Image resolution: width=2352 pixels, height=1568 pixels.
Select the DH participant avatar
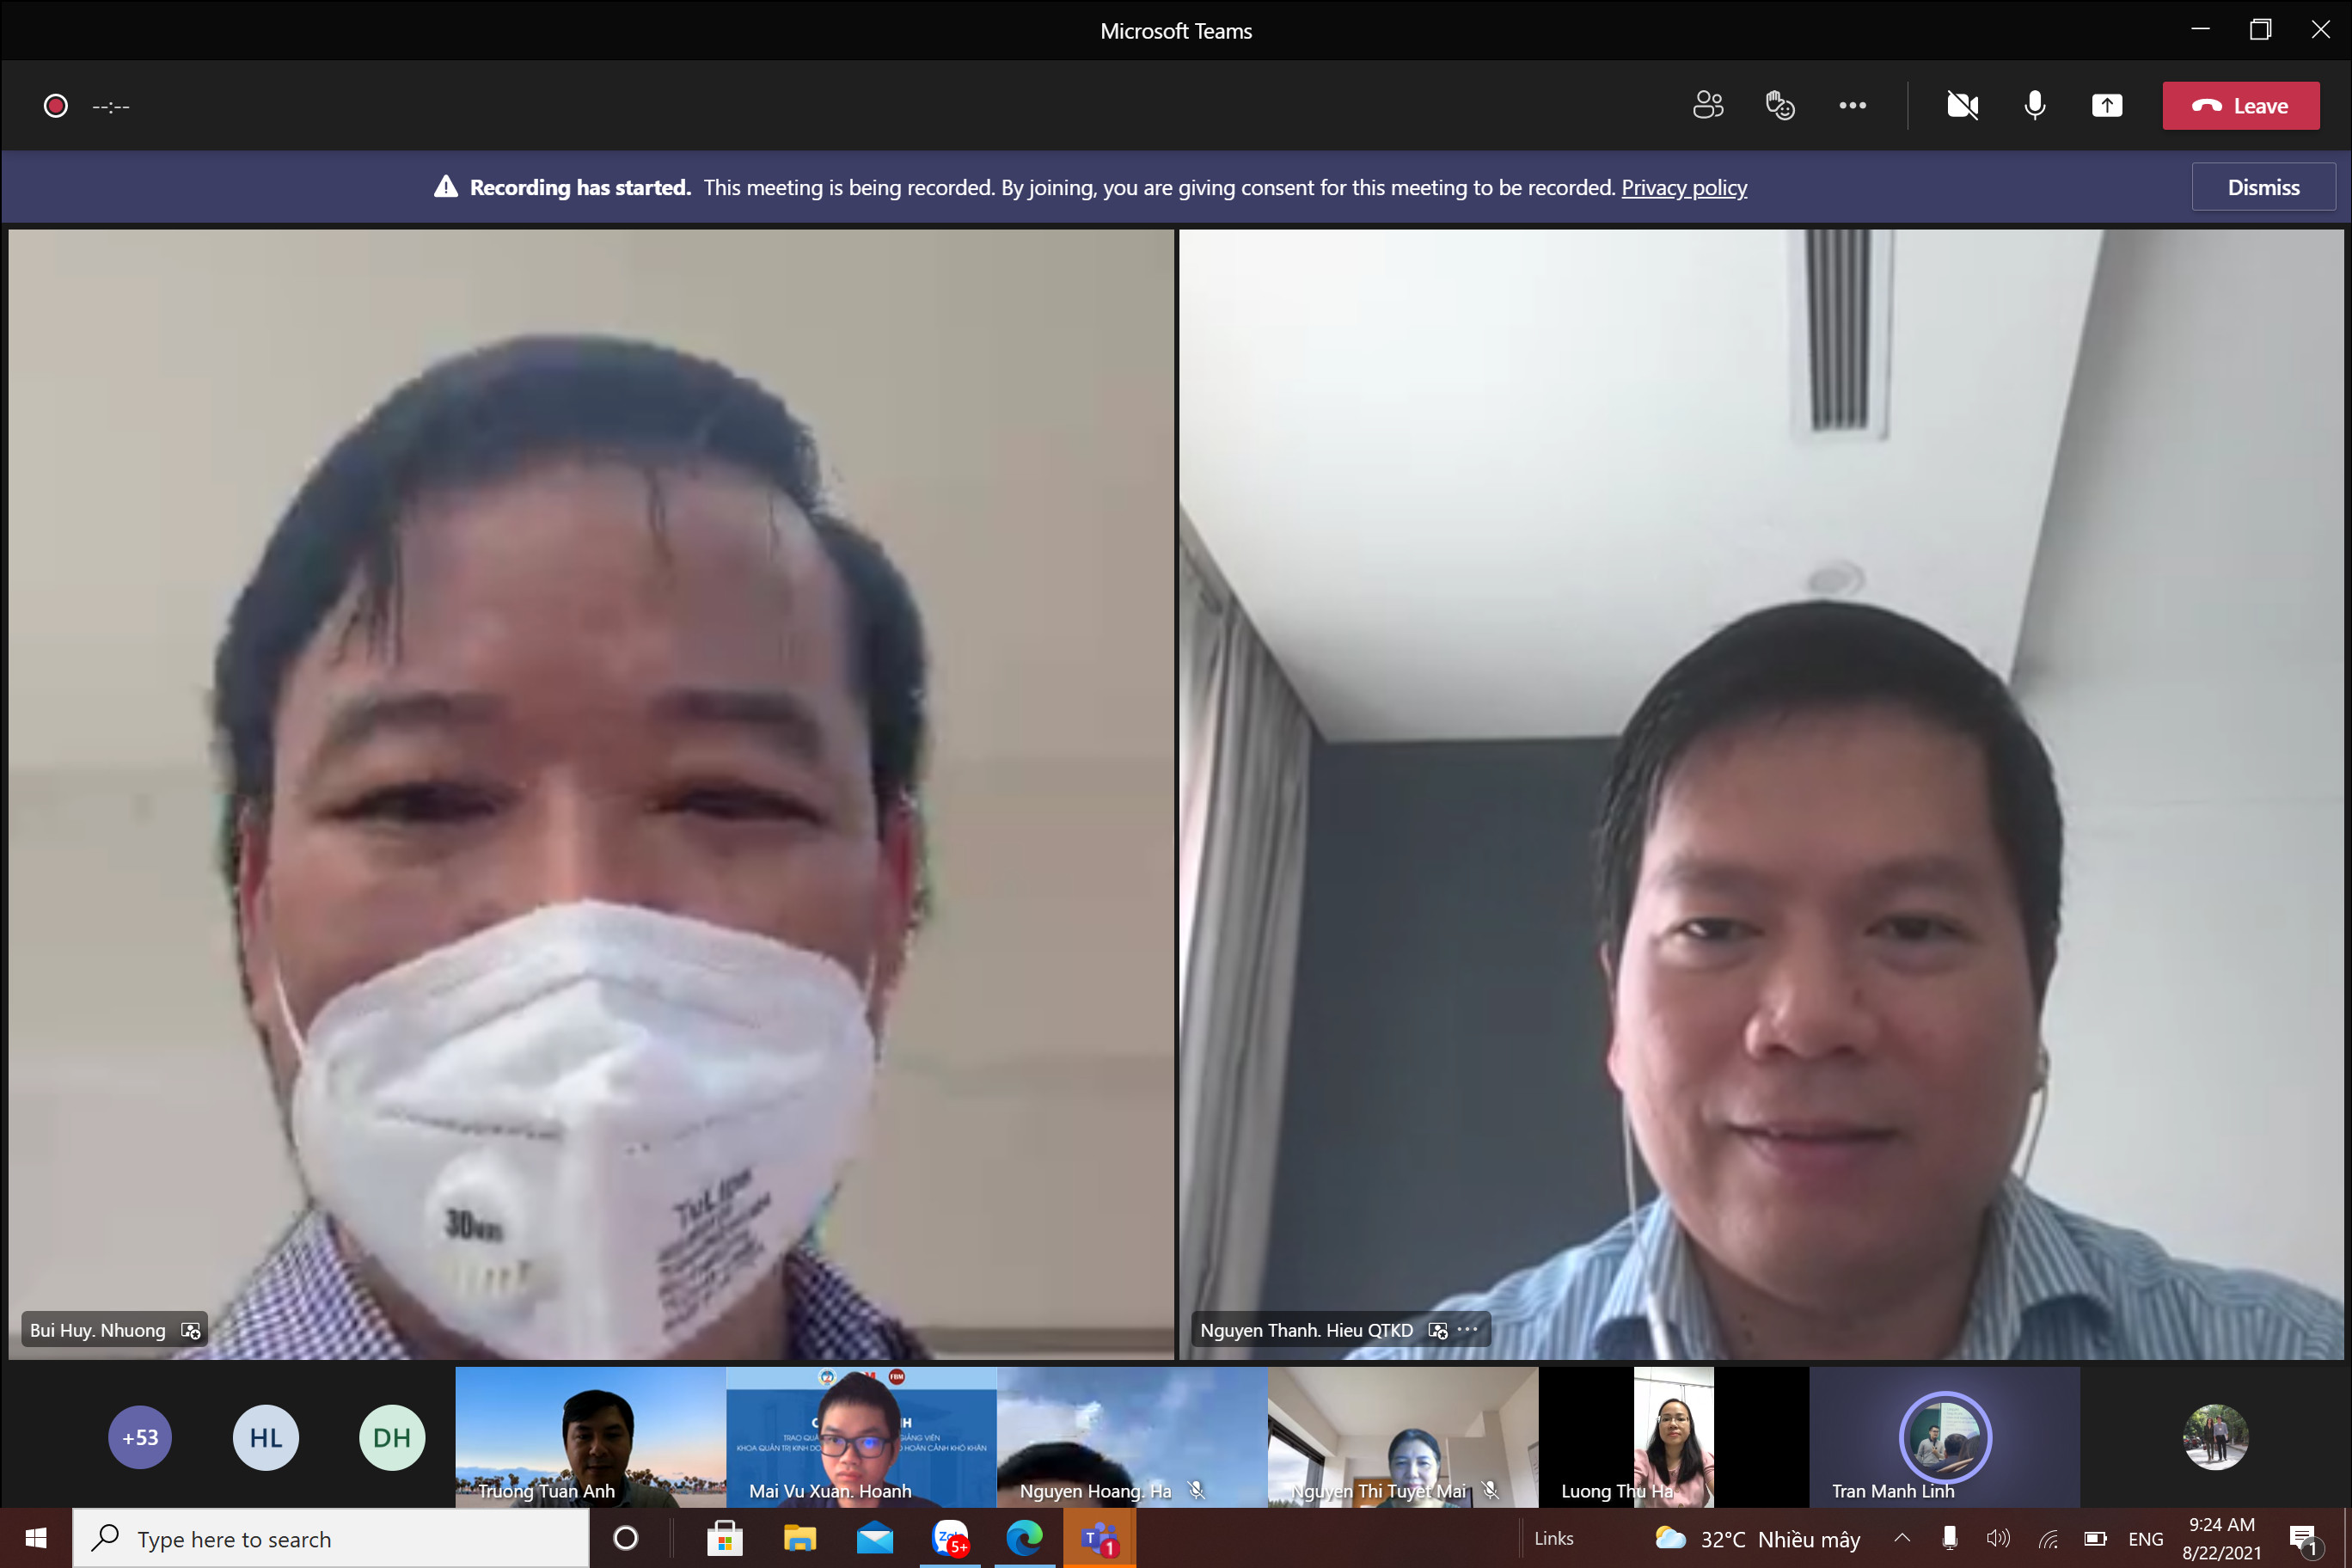point(391,1437)
